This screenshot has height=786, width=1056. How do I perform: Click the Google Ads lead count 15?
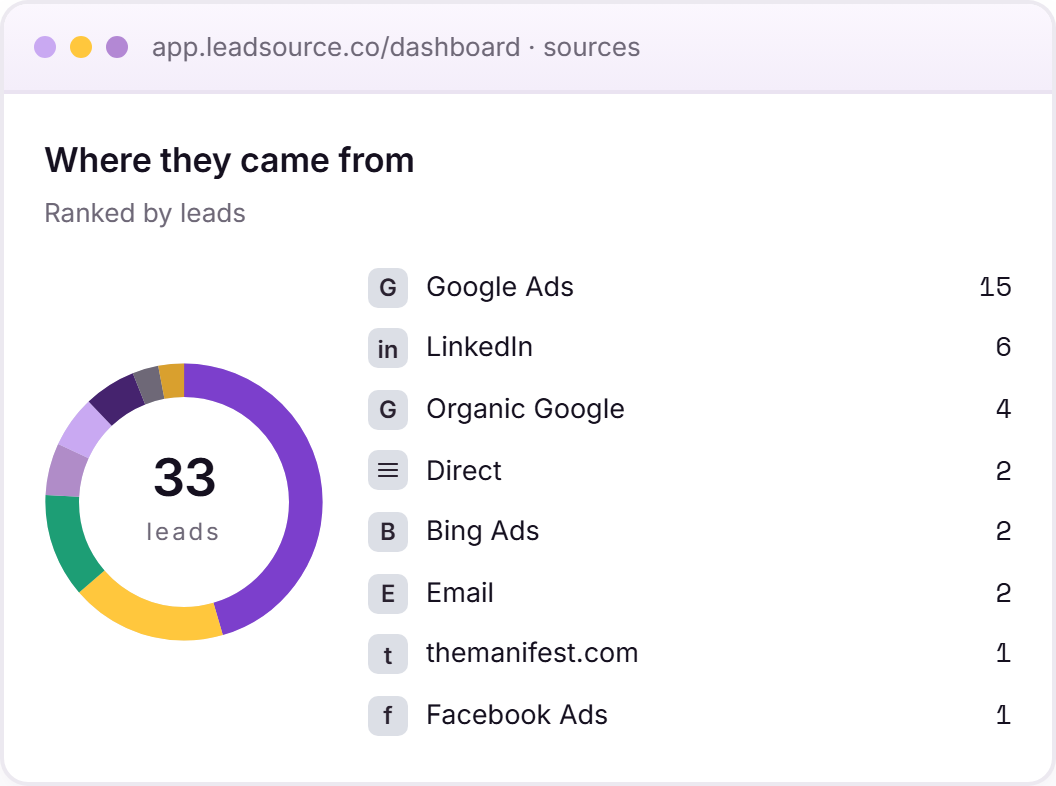point(995,287)
